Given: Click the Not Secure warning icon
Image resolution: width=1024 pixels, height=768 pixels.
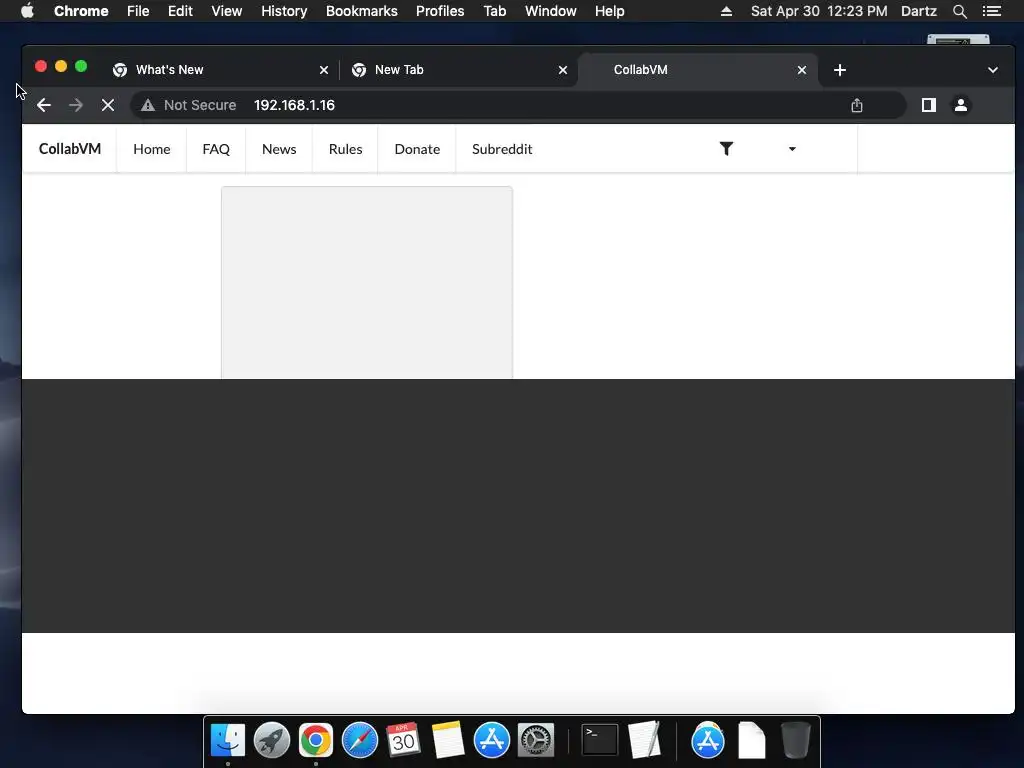Looking at the screenshot, I should tap(148, 105).
